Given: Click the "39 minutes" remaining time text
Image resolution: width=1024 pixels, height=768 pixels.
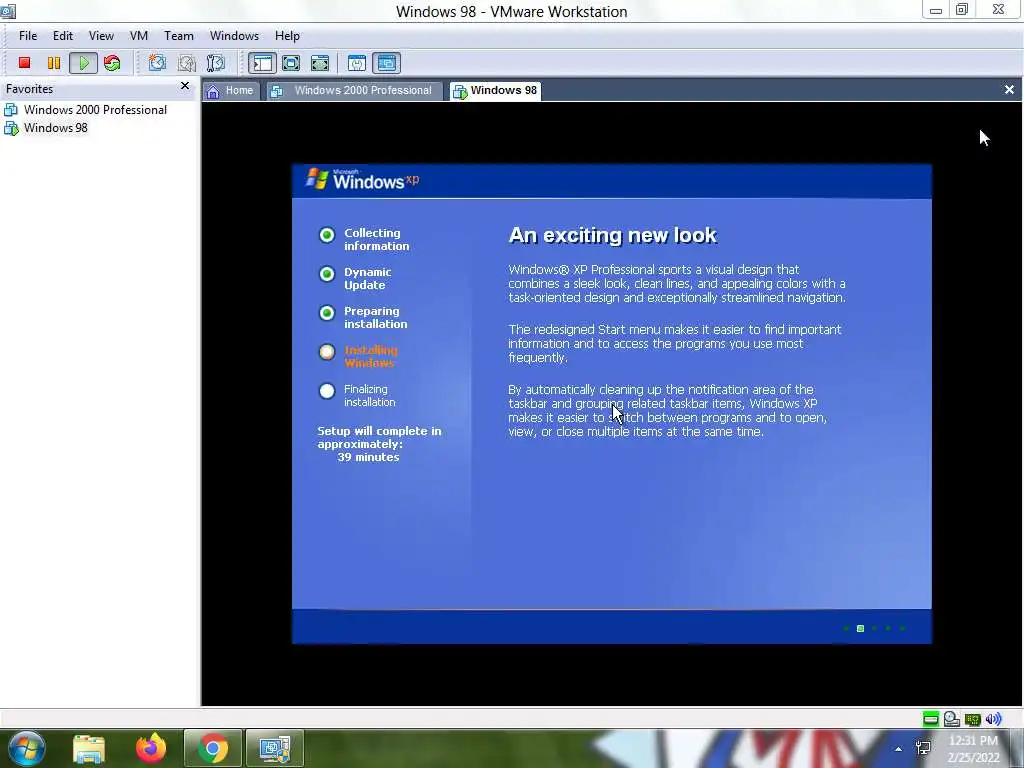Looking at the screenshot, I should [x=368, y=458].
